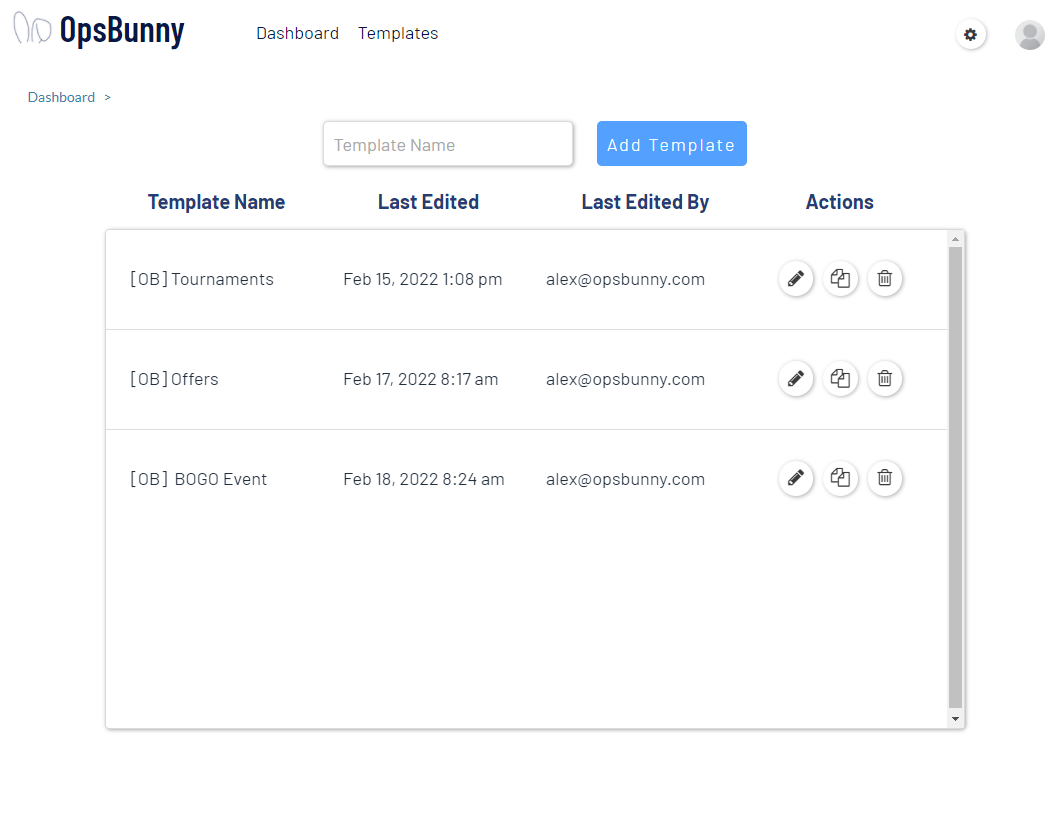This screenshot has width=1059, height=815.
Task: Click the Feb 18, 2022 8:24 am date
Action: tap(423, 479)
